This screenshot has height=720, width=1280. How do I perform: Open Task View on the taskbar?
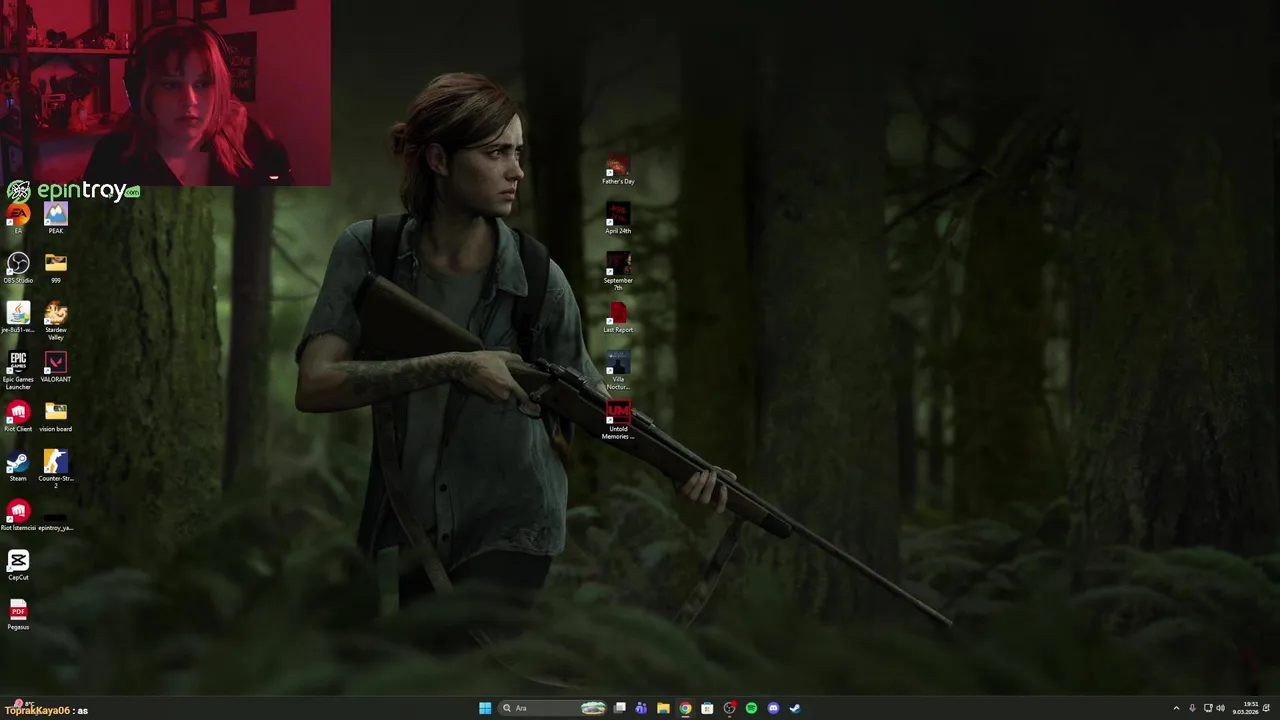620,708
